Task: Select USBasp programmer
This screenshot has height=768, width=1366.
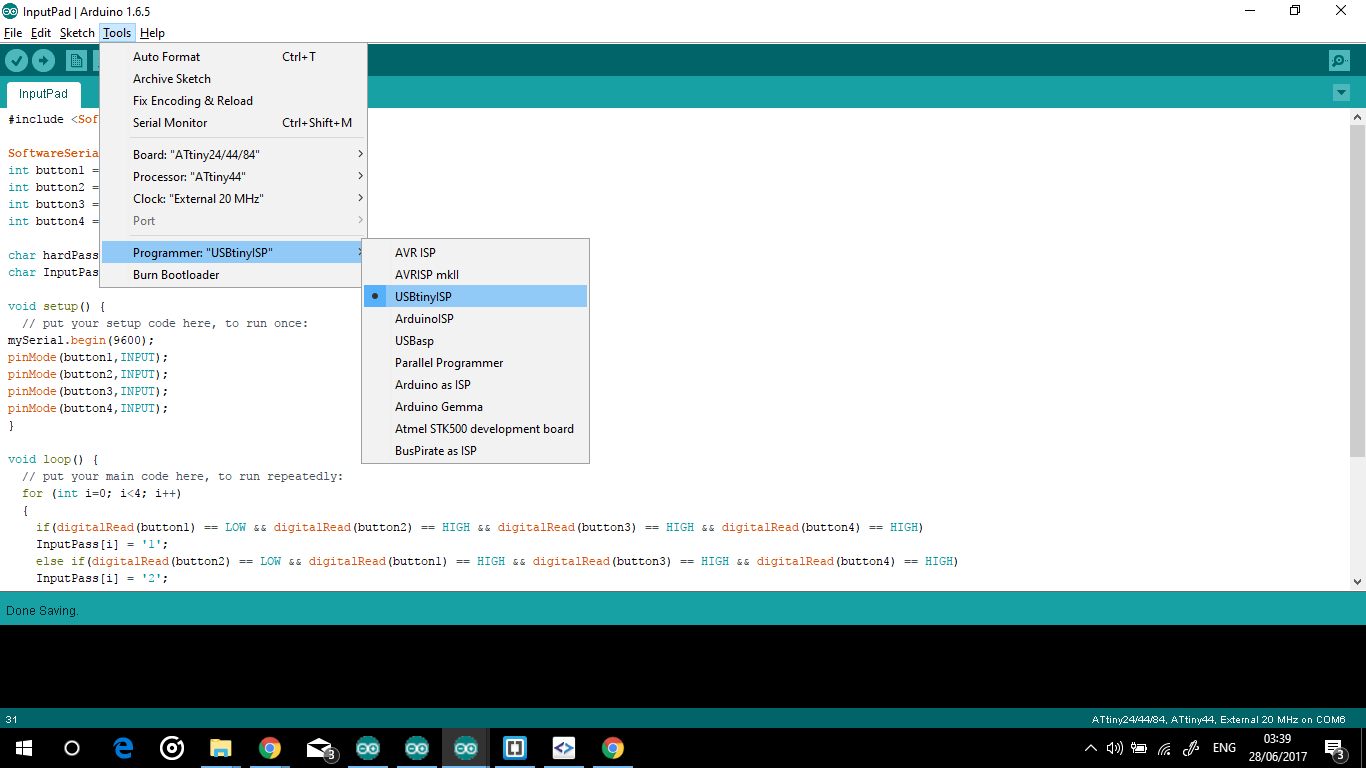Action: [475, 341]
